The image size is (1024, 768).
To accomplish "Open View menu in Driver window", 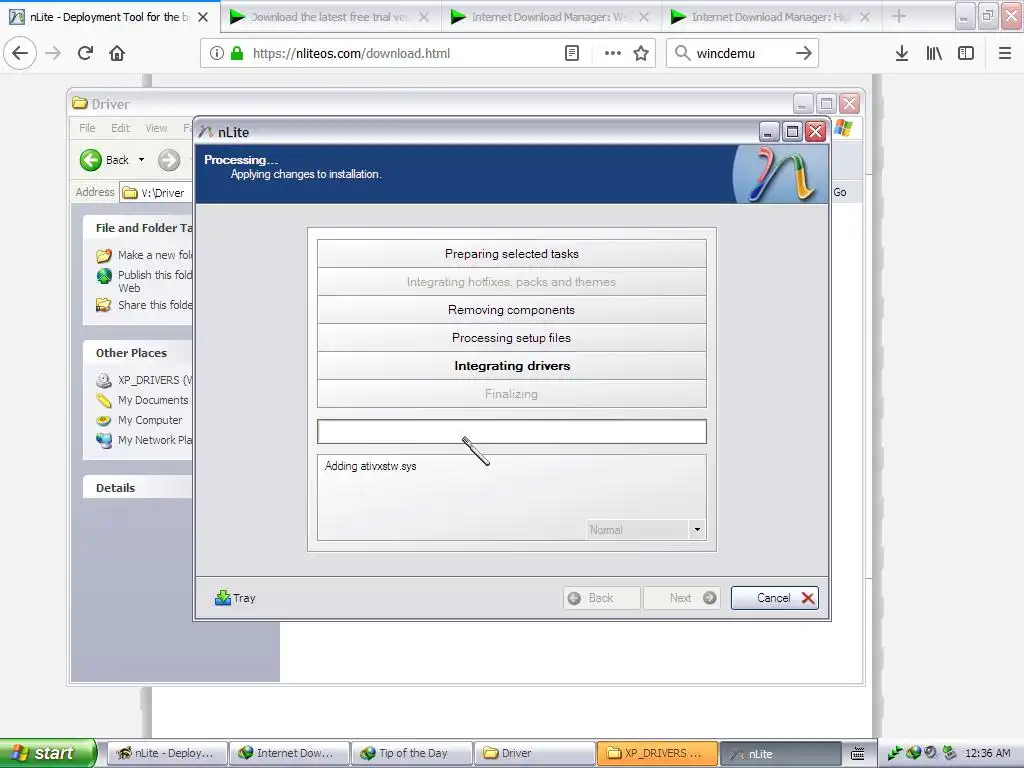I will (156, 128).
